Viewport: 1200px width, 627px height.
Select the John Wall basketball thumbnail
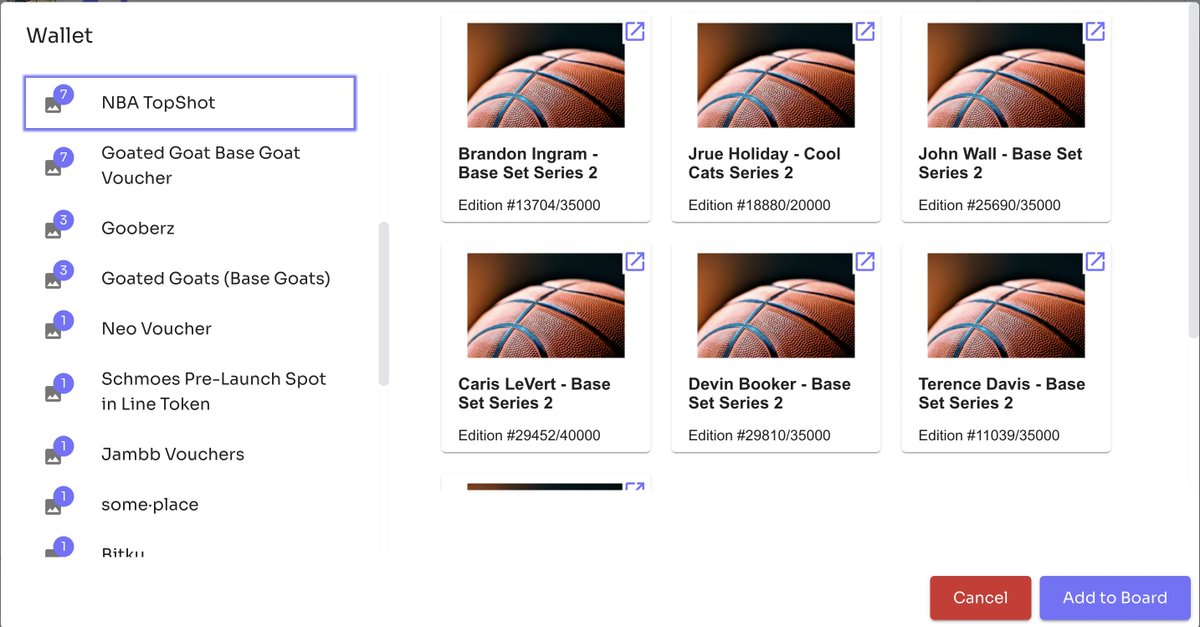pos(1006,75)
